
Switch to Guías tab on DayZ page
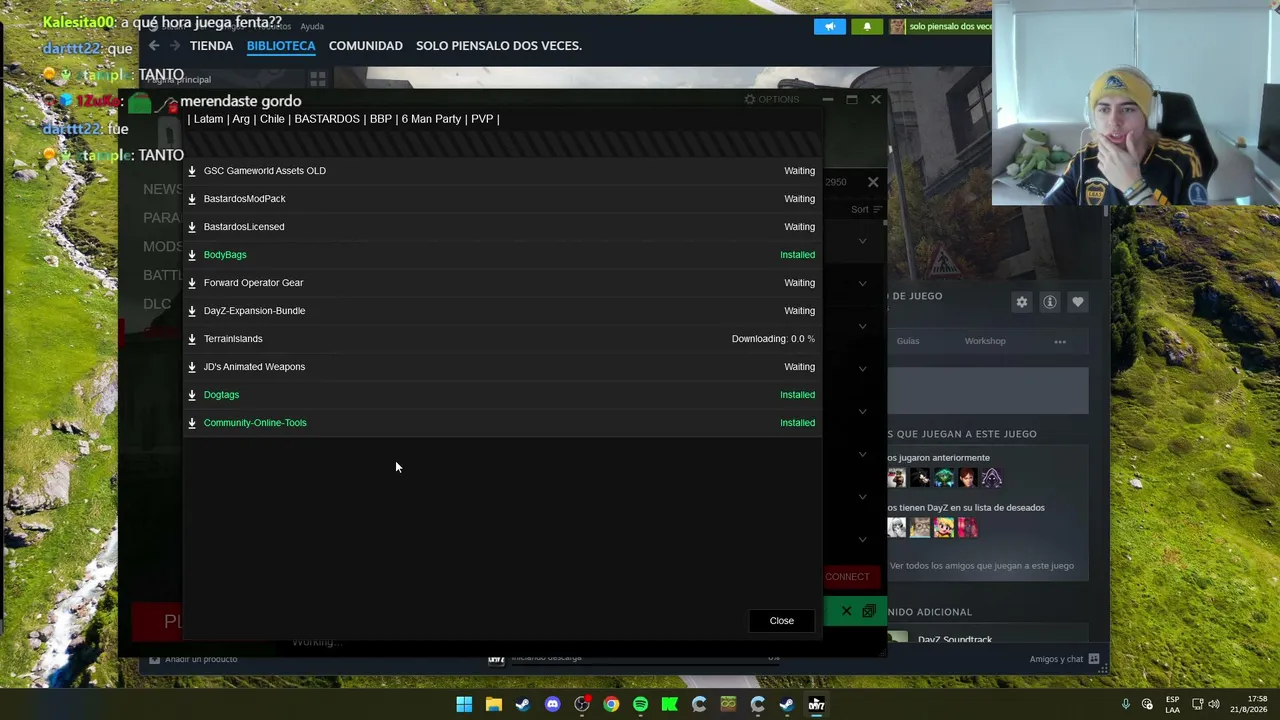908,341
